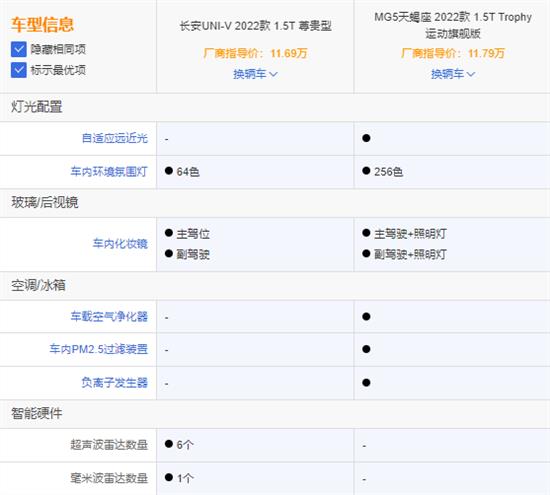550x495 pixels.
Task: Open the 车载空气净化器 feature link
Action: click(x=109, y=316)
